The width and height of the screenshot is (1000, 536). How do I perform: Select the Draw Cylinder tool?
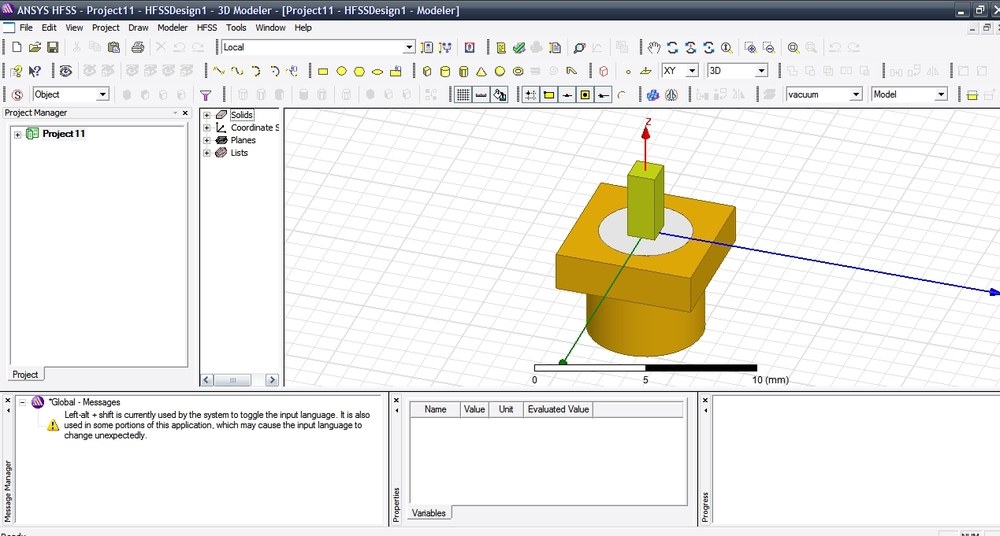pyautogui.click(x=445, y=71)
